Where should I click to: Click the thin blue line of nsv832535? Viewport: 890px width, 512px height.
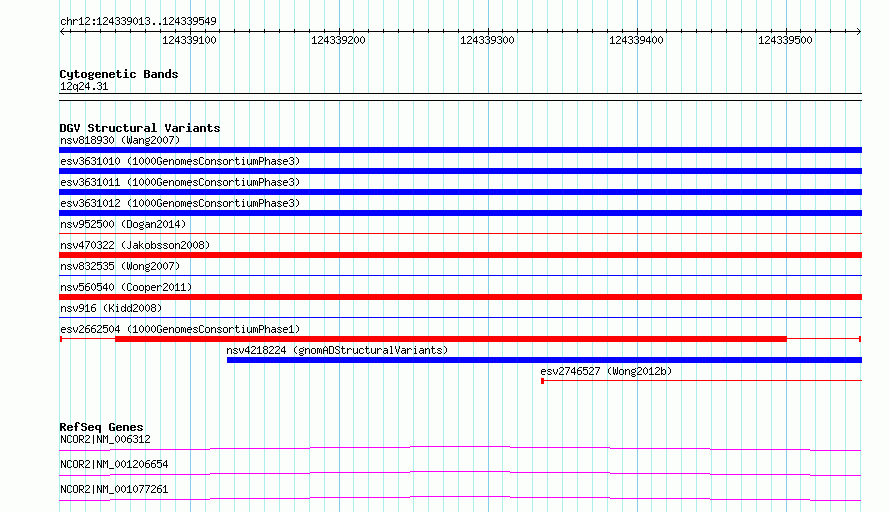tap(460, 275)
